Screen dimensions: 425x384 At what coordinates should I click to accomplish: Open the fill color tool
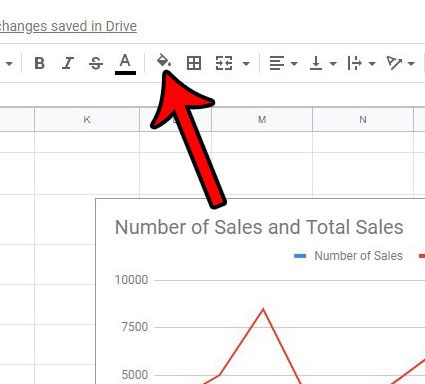(x=164, y=61)
